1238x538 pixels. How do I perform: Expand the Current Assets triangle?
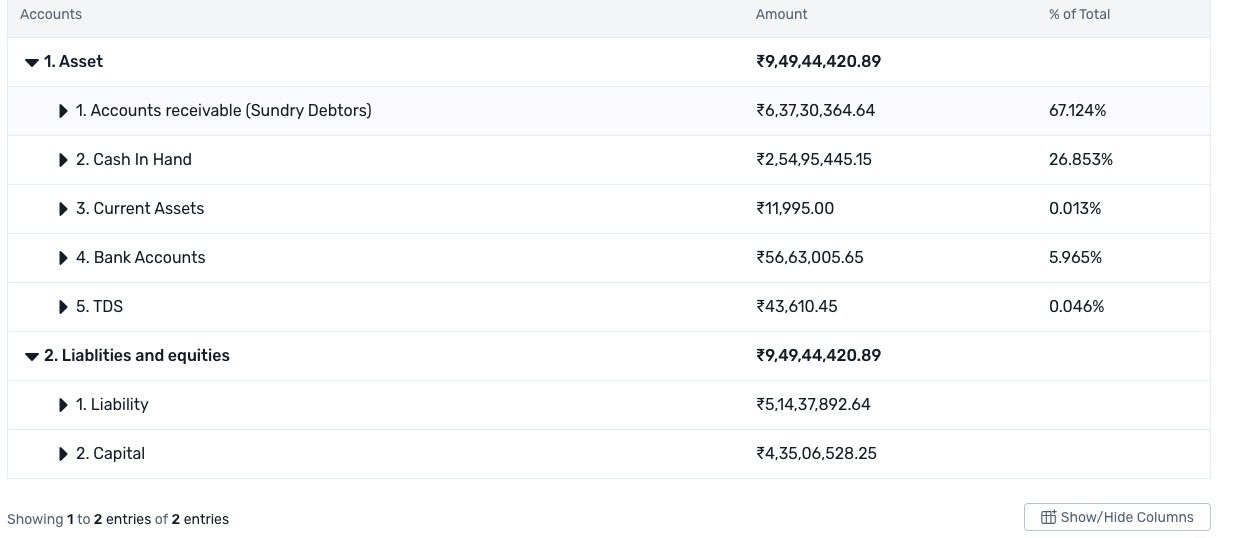pyautogui.click(x=64, y=209)
